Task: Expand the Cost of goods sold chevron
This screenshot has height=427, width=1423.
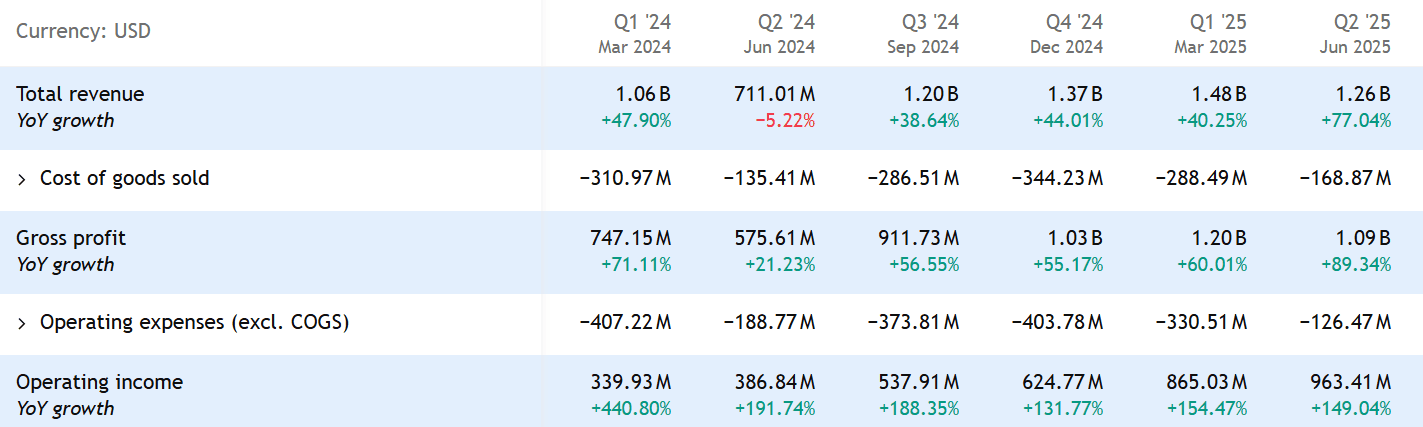Action: pos(22,179)
